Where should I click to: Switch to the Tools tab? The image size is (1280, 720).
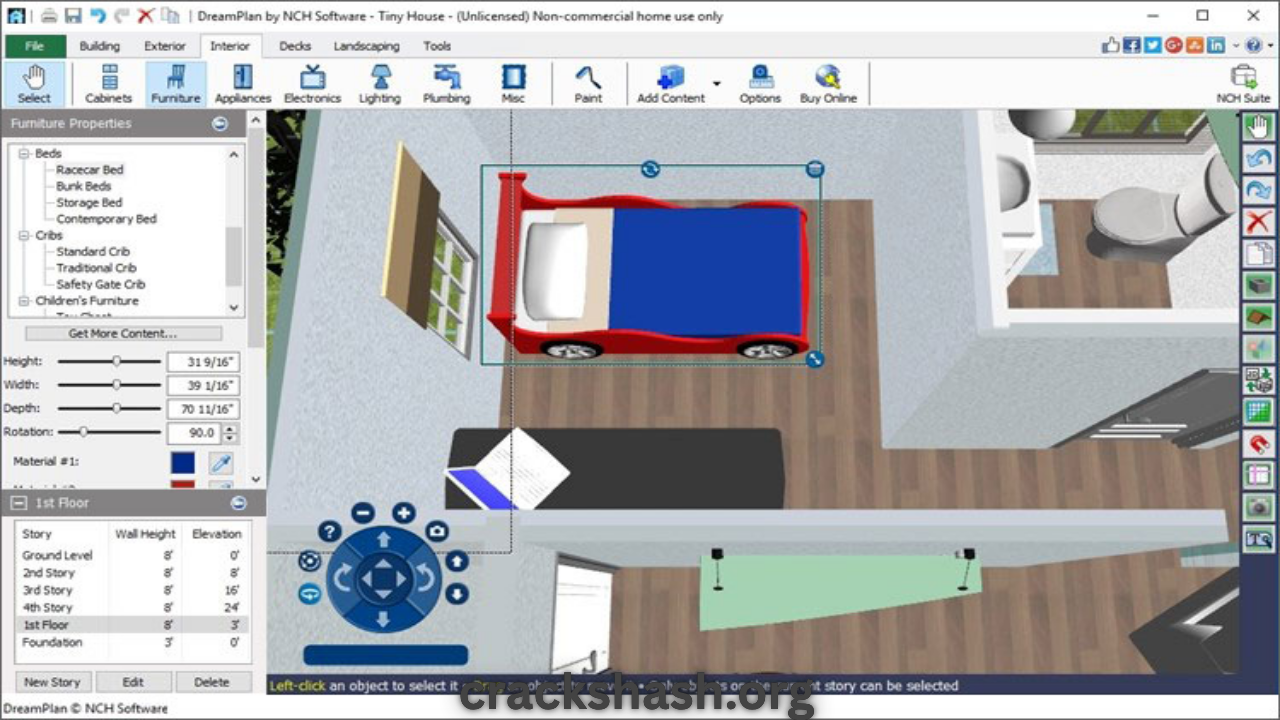coord(437,46)
